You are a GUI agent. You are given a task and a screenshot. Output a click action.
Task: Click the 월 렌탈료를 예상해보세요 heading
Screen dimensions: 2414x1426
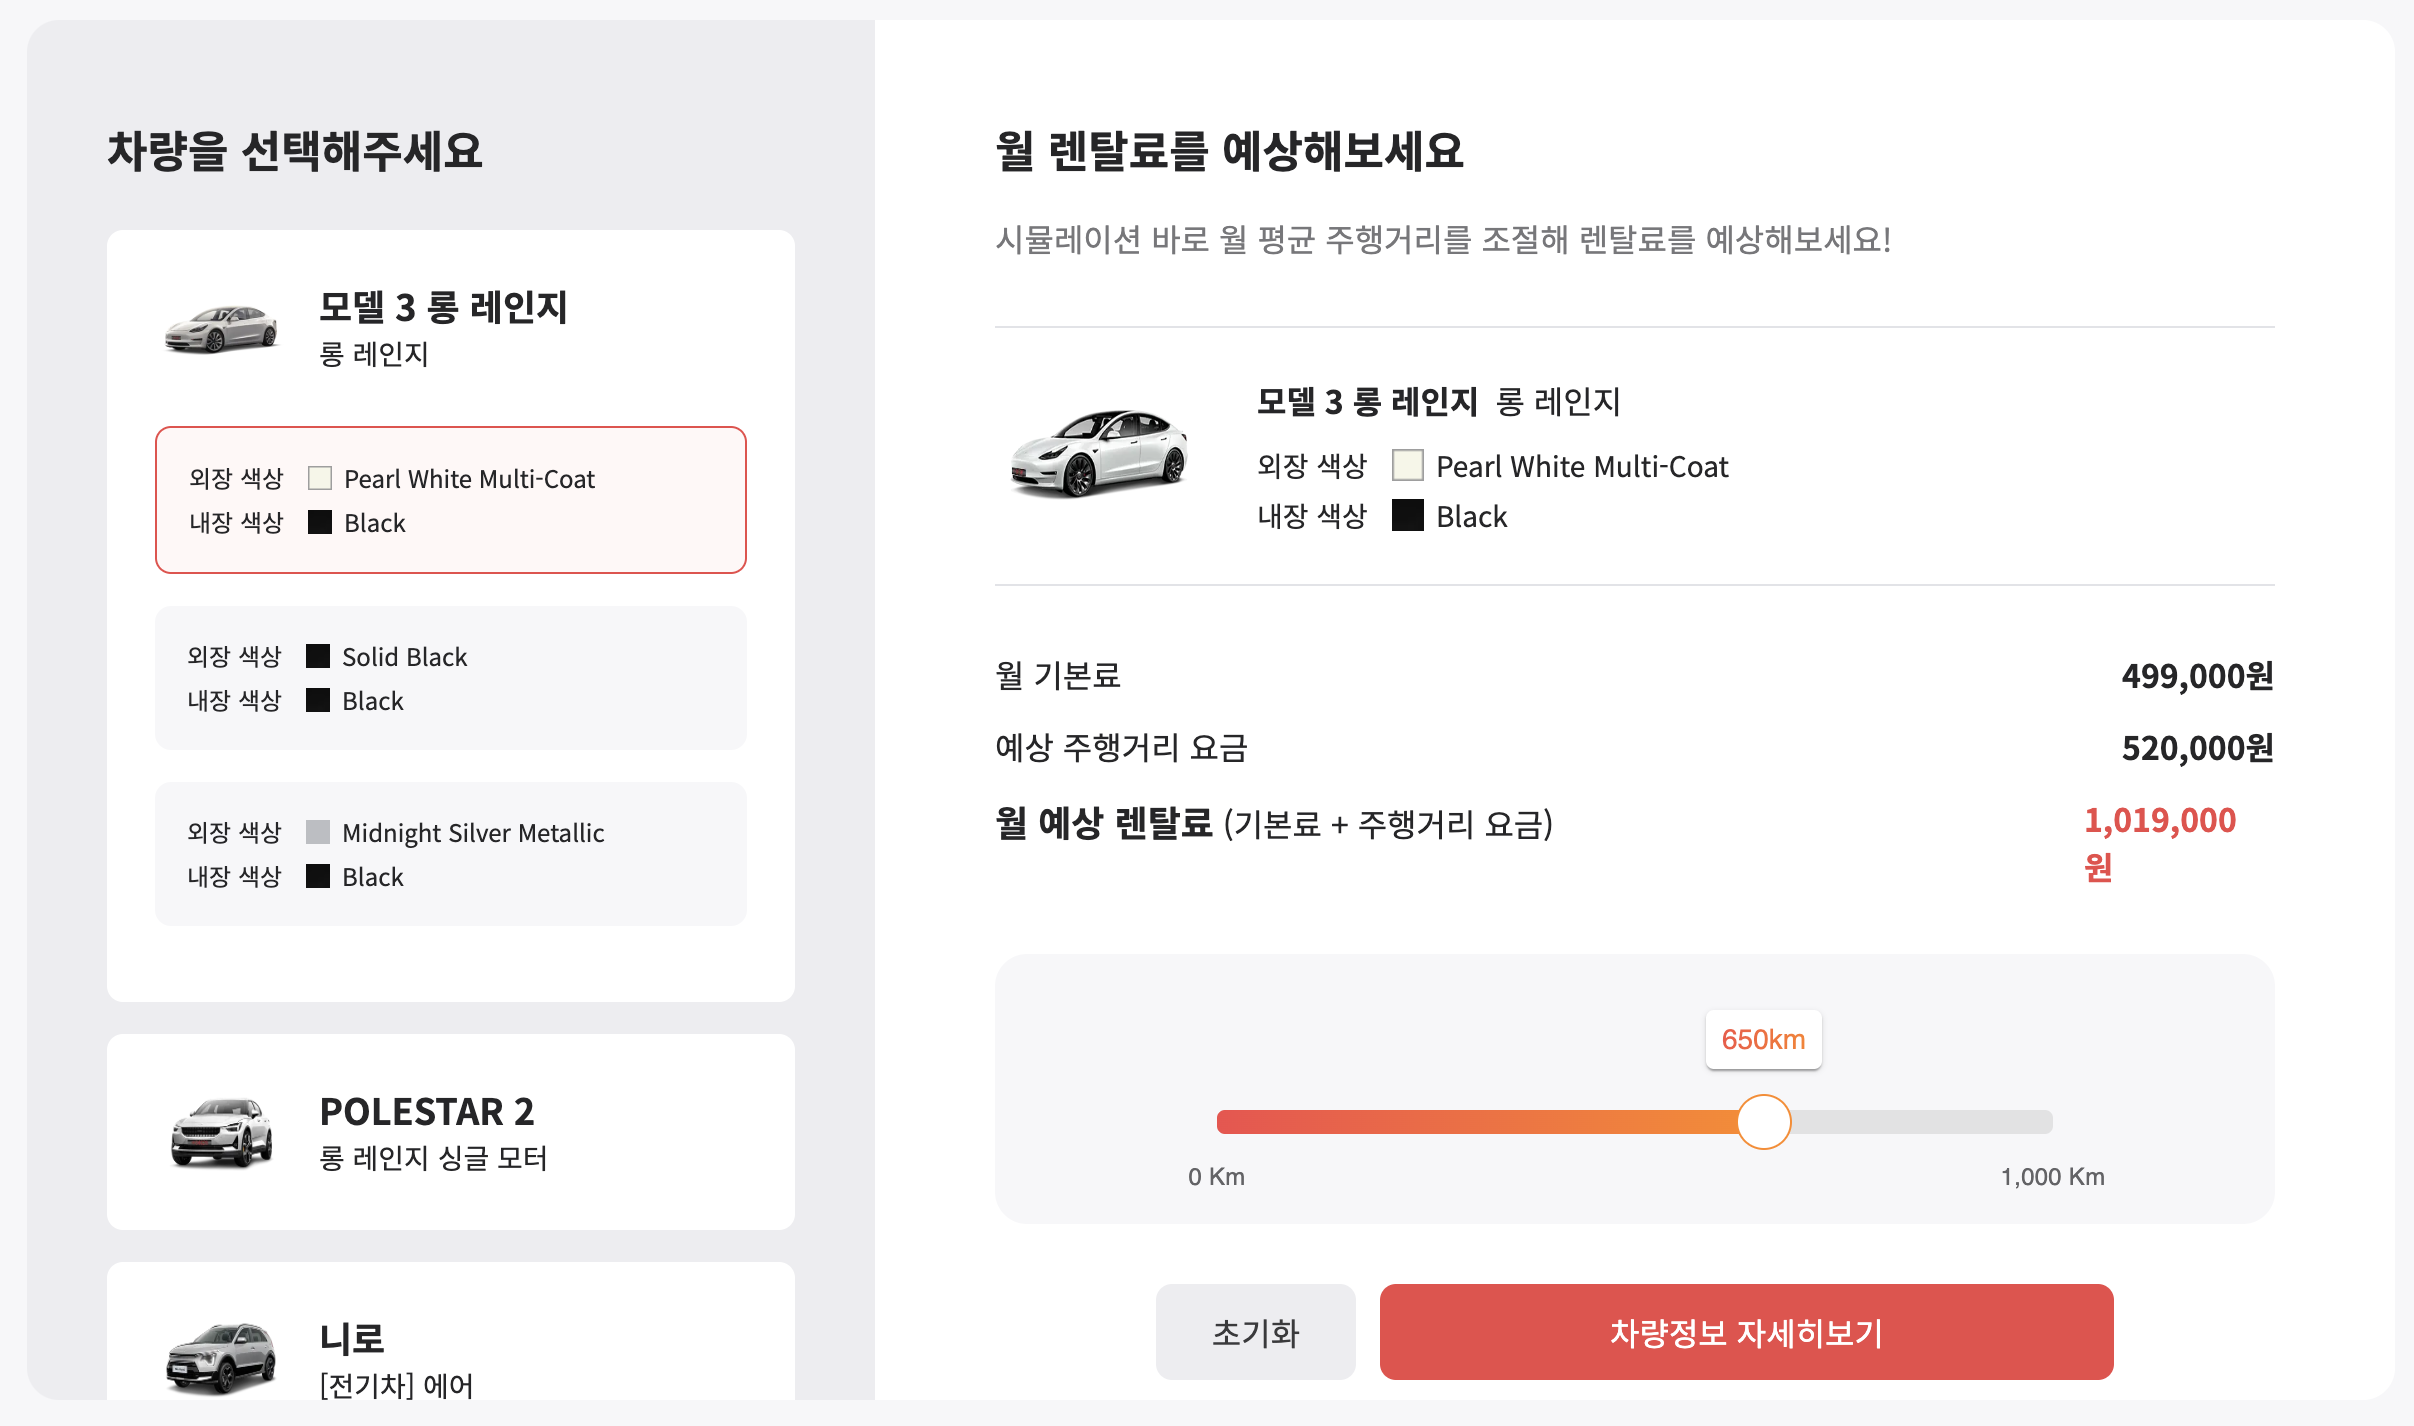pyautogui.click(x=1229, y=152)
